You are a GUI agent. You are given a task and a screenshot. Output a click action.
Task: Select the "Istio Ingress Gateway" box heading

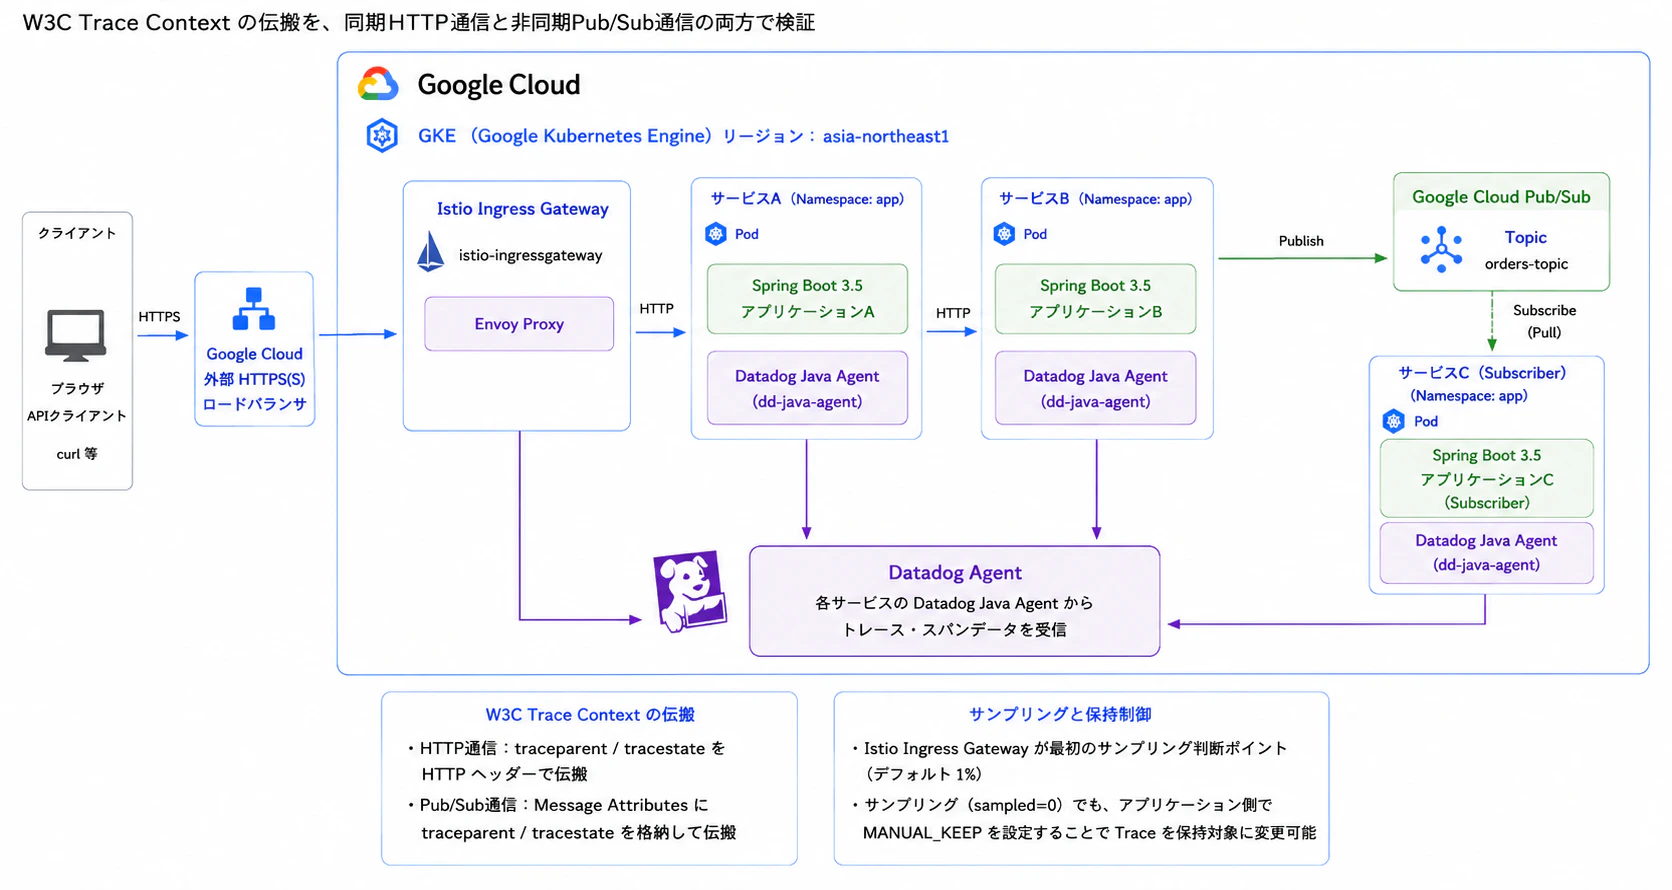click(x=522, y=209)
